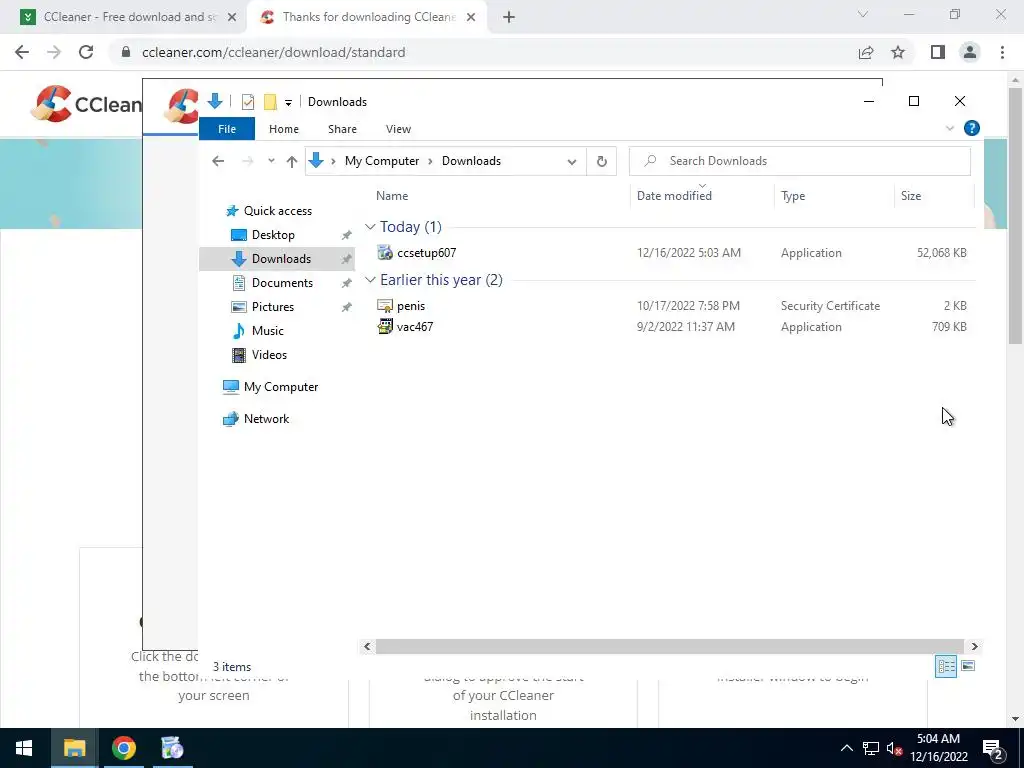Close the Thanks for downloading CCleaner tab

pyautogui.click(x=471, y=17)
